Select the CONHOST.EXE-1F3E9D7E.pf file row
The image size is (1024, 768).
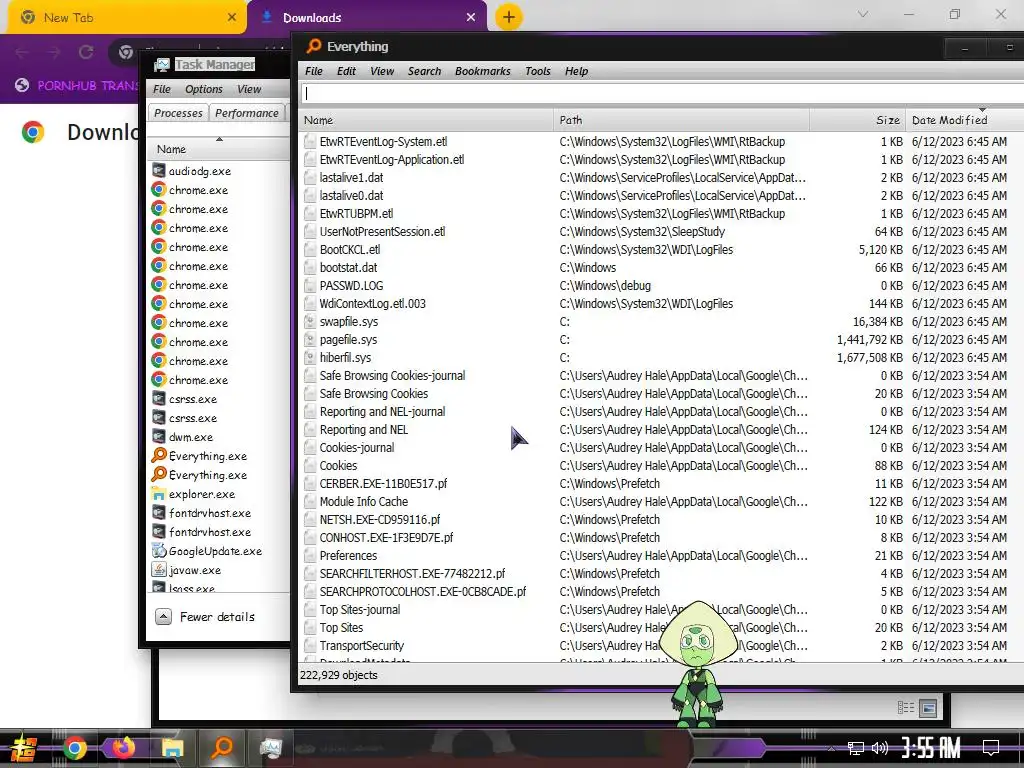tap(662, 537)
